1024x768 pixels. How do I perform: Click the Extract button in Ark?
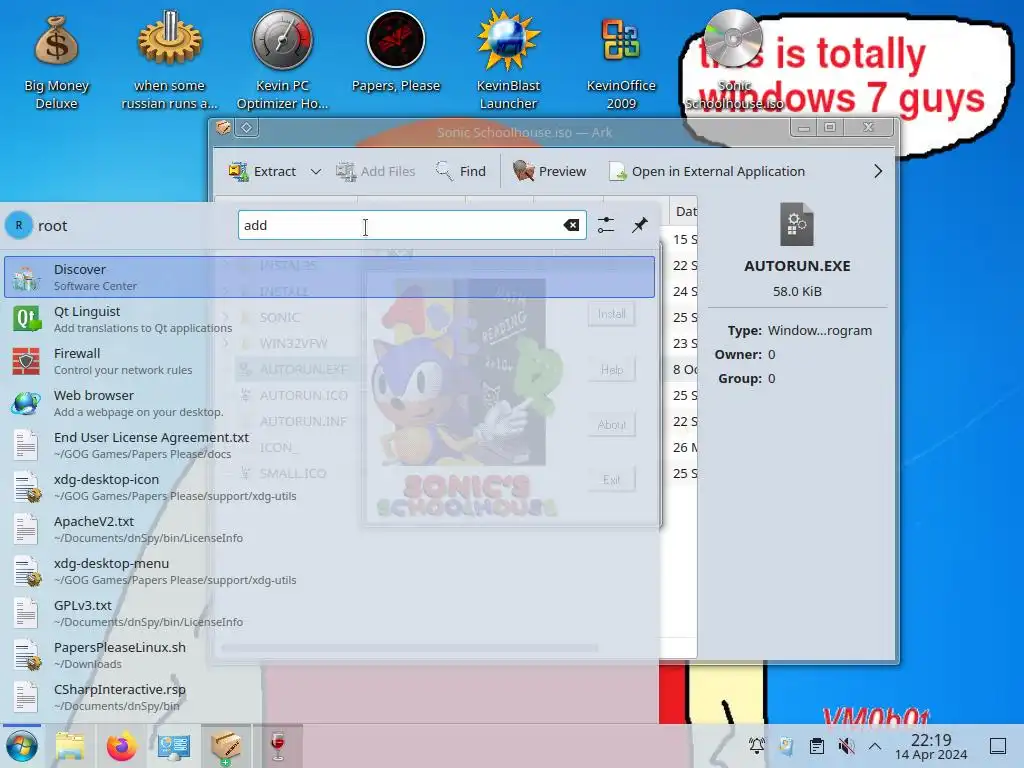[263, 171]
